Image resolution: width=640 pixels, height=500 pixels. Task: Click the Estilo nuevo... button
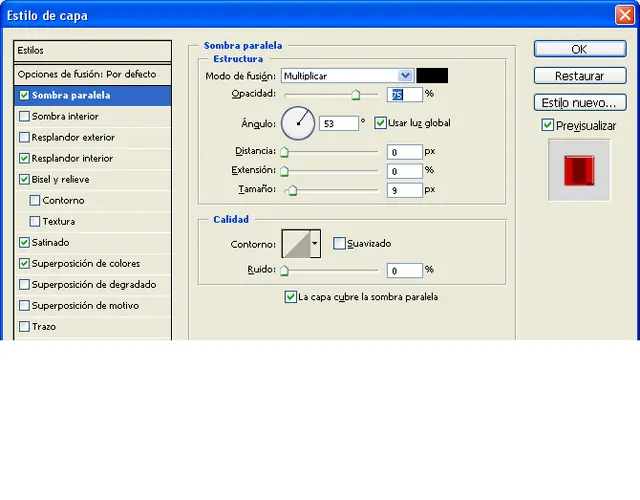pyautogui.click(x=580, y=103)
